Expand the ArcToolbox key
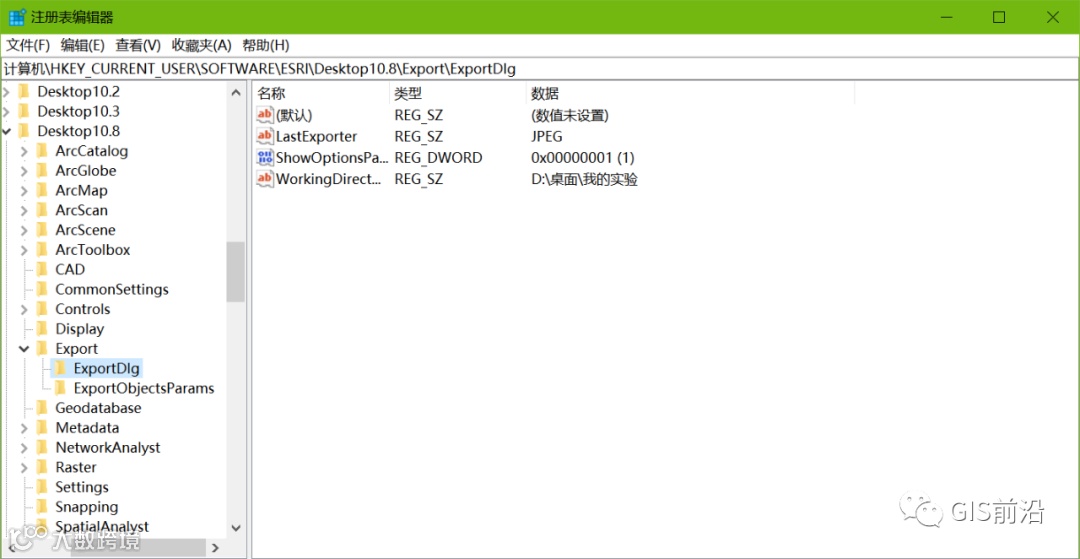1080x559 pixels. (x=24, y=251)
